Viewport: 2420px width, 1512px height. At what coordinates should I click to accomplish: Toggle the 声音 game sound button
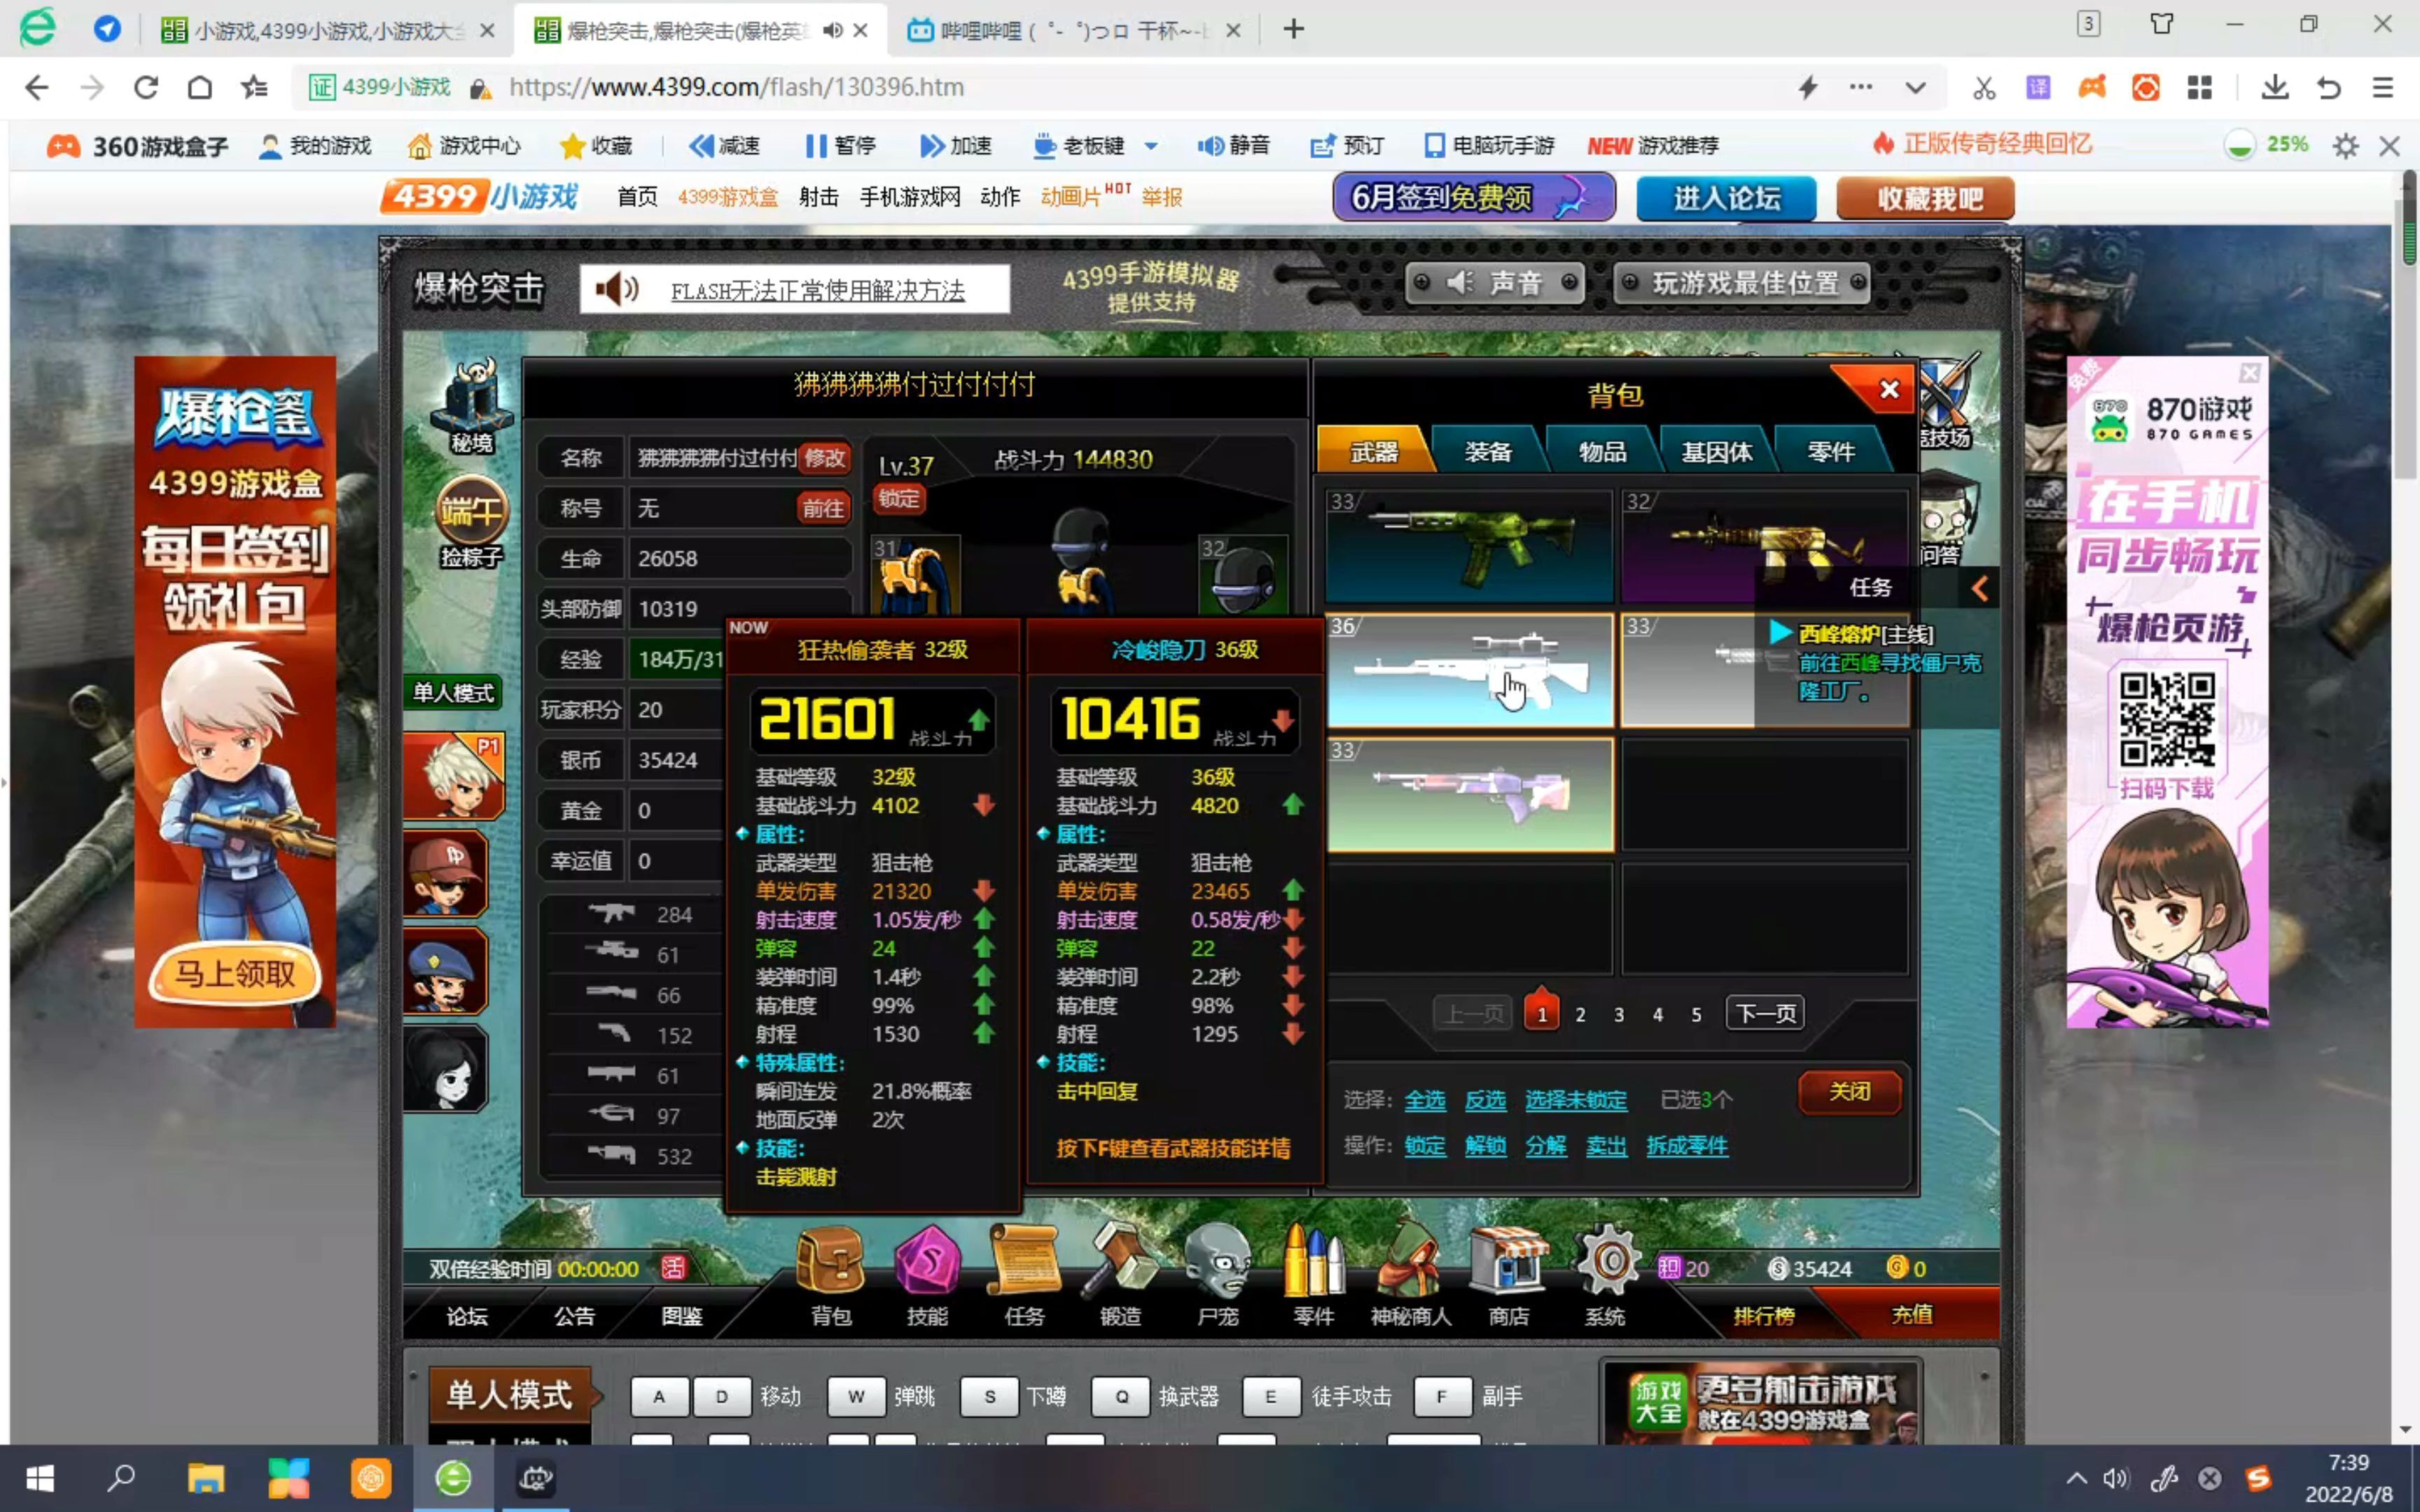coord(1495,284)
